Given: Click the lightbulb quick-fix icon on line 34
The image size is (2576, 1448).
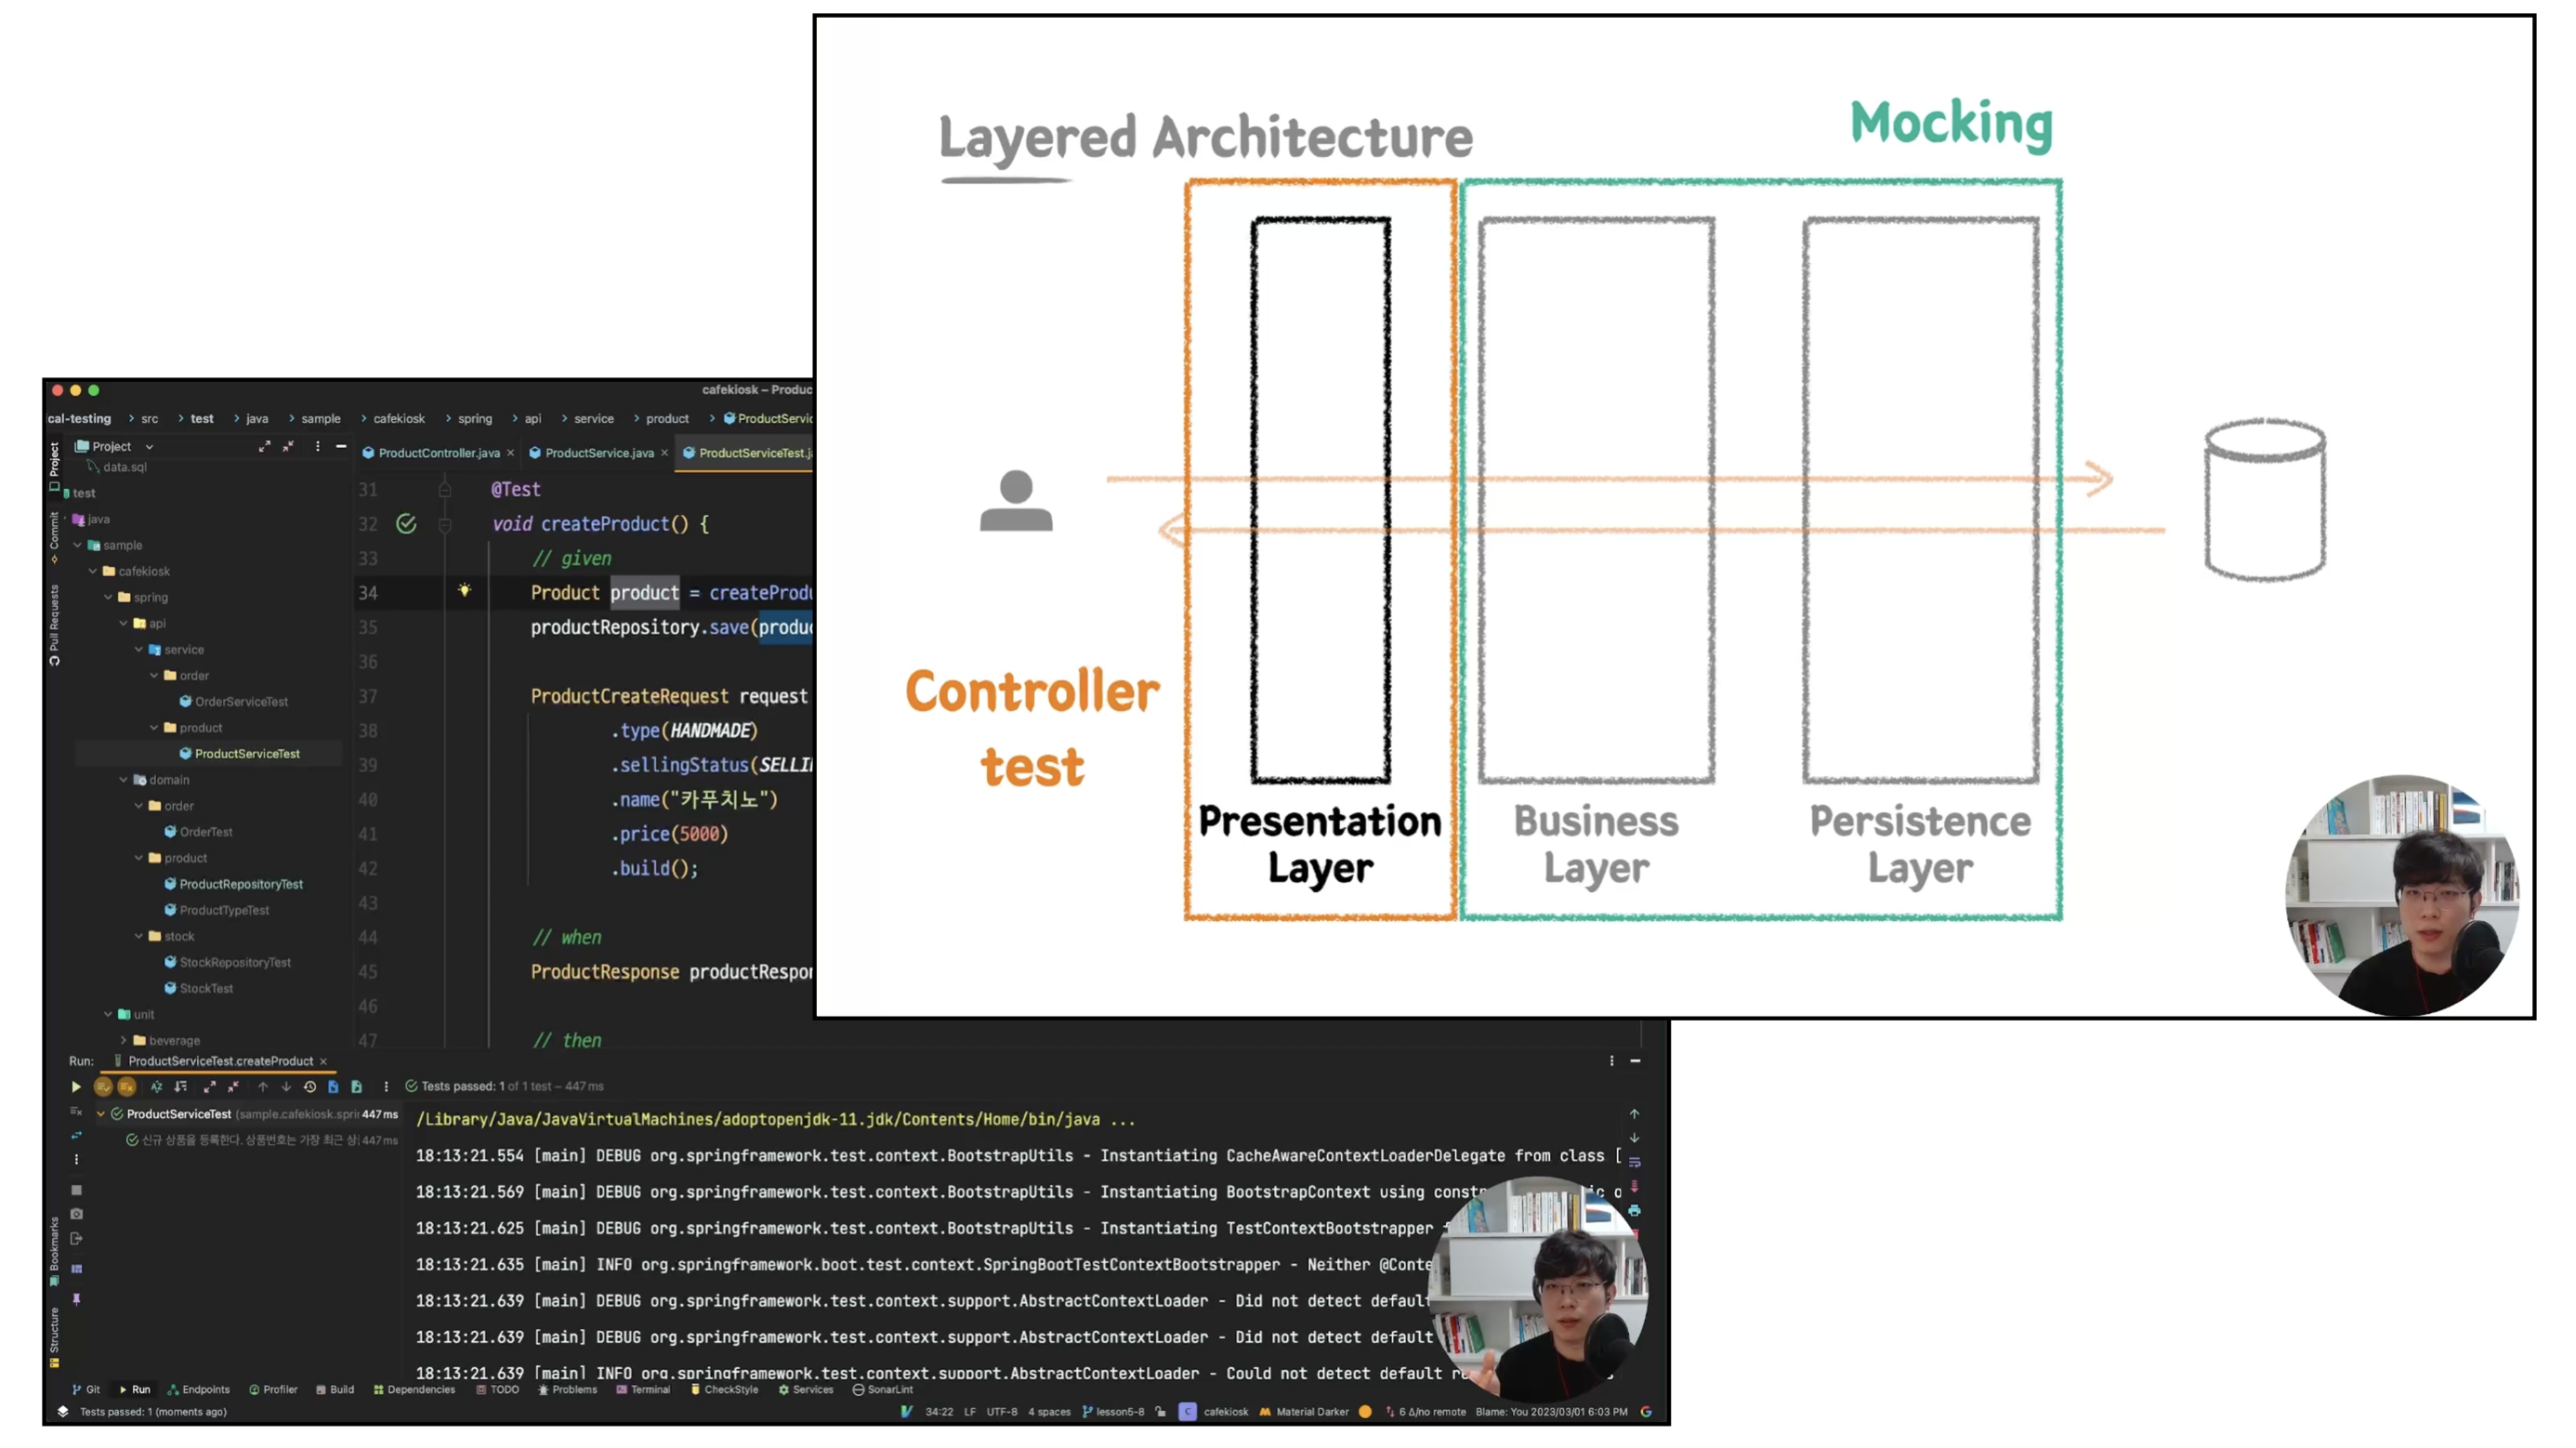Looking at the screenshot, I should pyautogui.click(x=464, y=591).
